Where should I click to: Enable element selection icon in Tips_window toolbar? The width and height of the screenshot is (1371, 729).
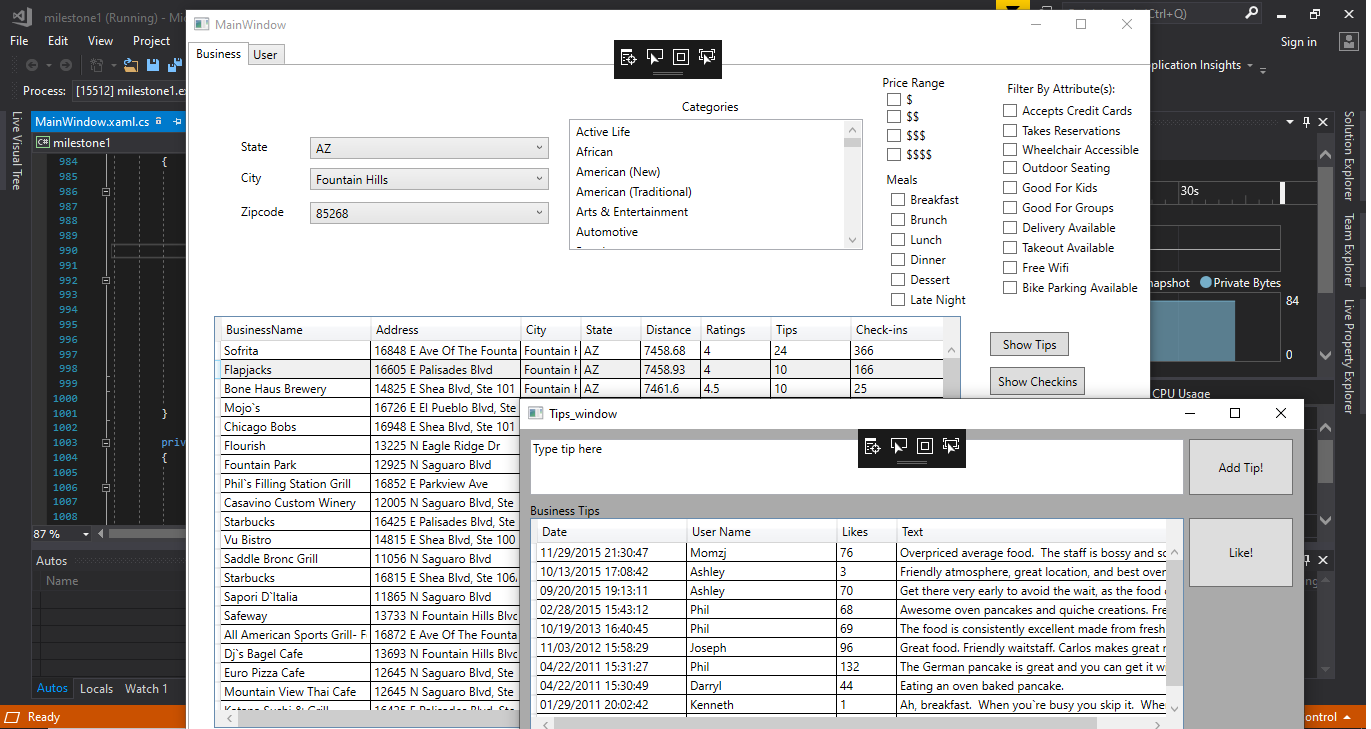[899, 446]
